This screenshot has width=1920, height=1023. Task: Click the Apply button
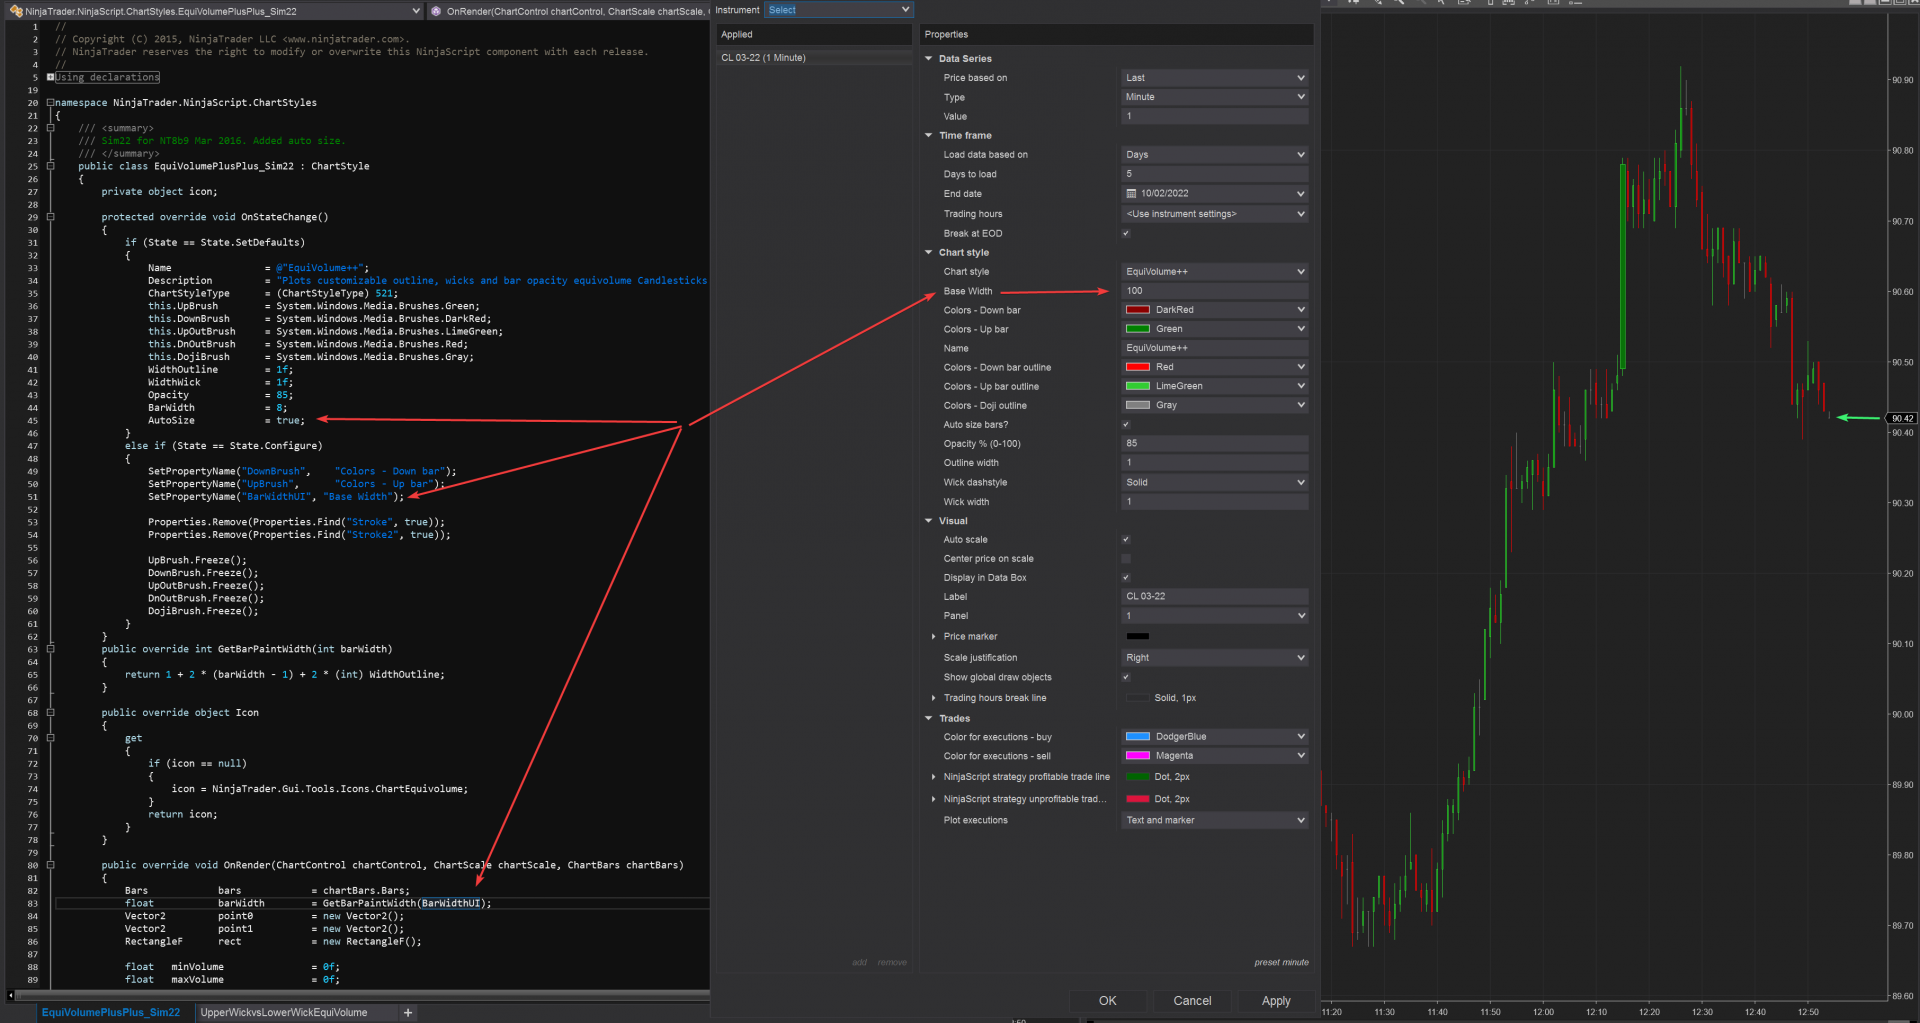1276,1001
